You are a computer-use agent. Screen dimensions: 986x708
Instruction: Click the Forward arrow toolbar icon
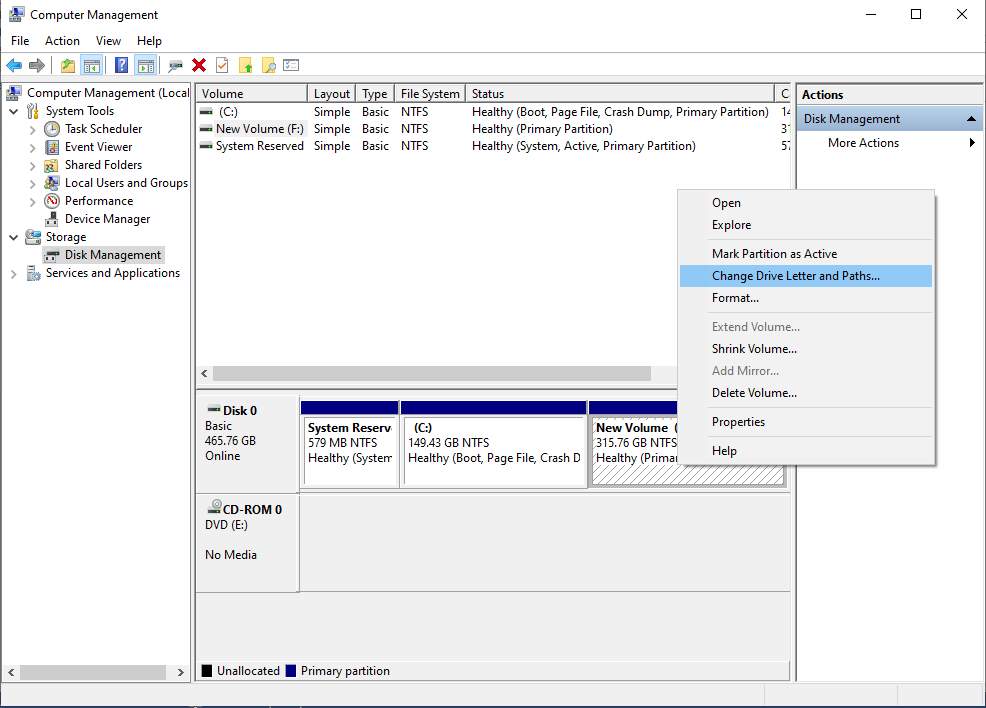click(x=37, y=65)
